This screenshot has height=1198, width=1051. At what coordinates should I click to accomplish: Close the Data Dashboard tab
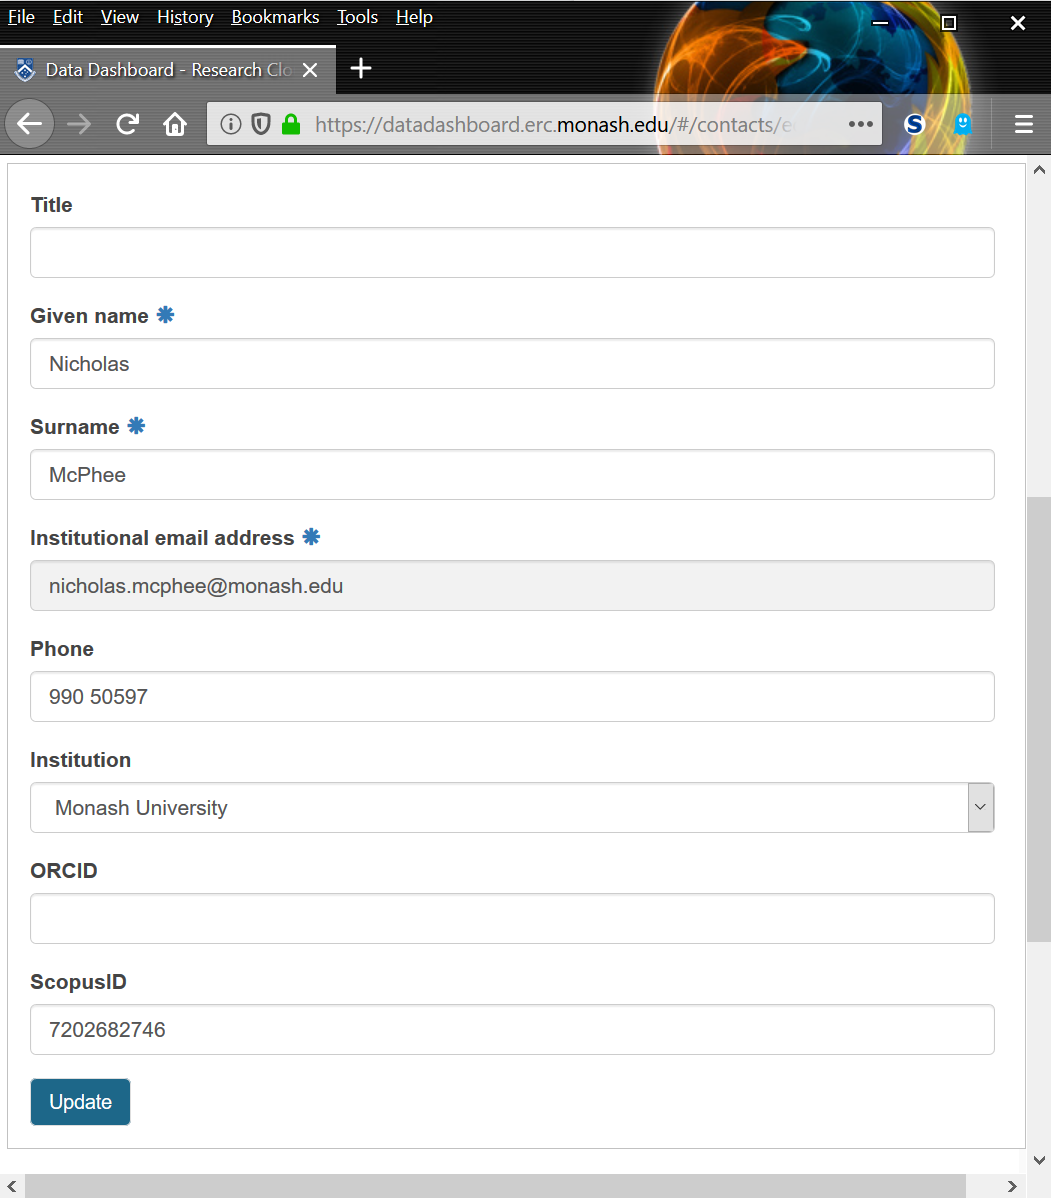click(310, 70)
